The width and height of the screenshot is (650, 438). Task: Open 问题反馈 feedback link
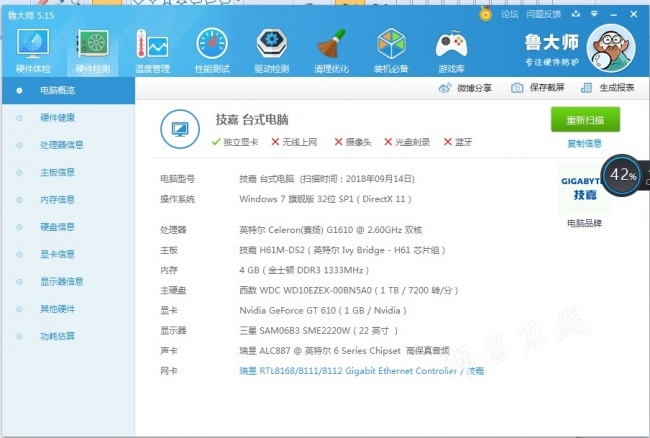543,15
